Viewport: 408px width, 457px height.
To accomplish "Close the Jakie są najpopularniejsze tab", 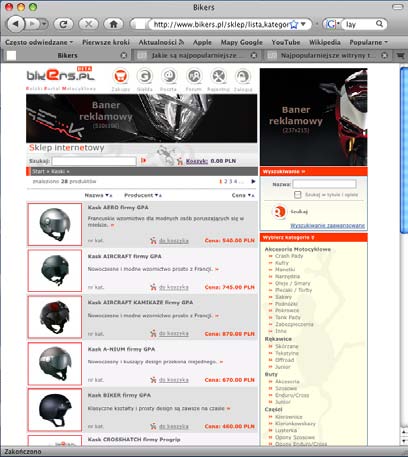I will 254,55.
